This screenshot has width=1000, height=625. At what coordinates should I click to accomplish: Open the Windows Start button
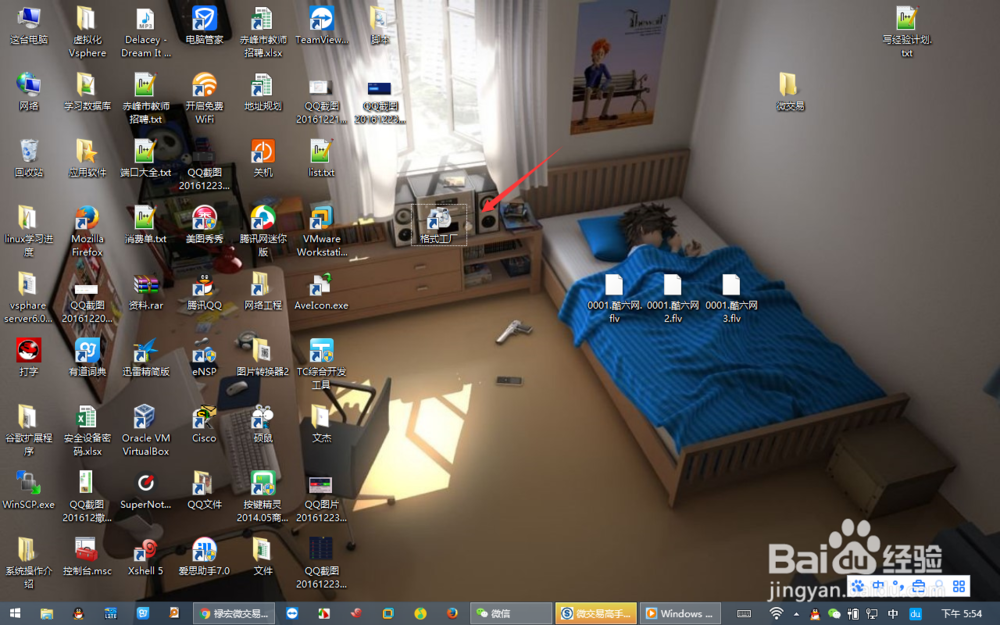[15, 614]
